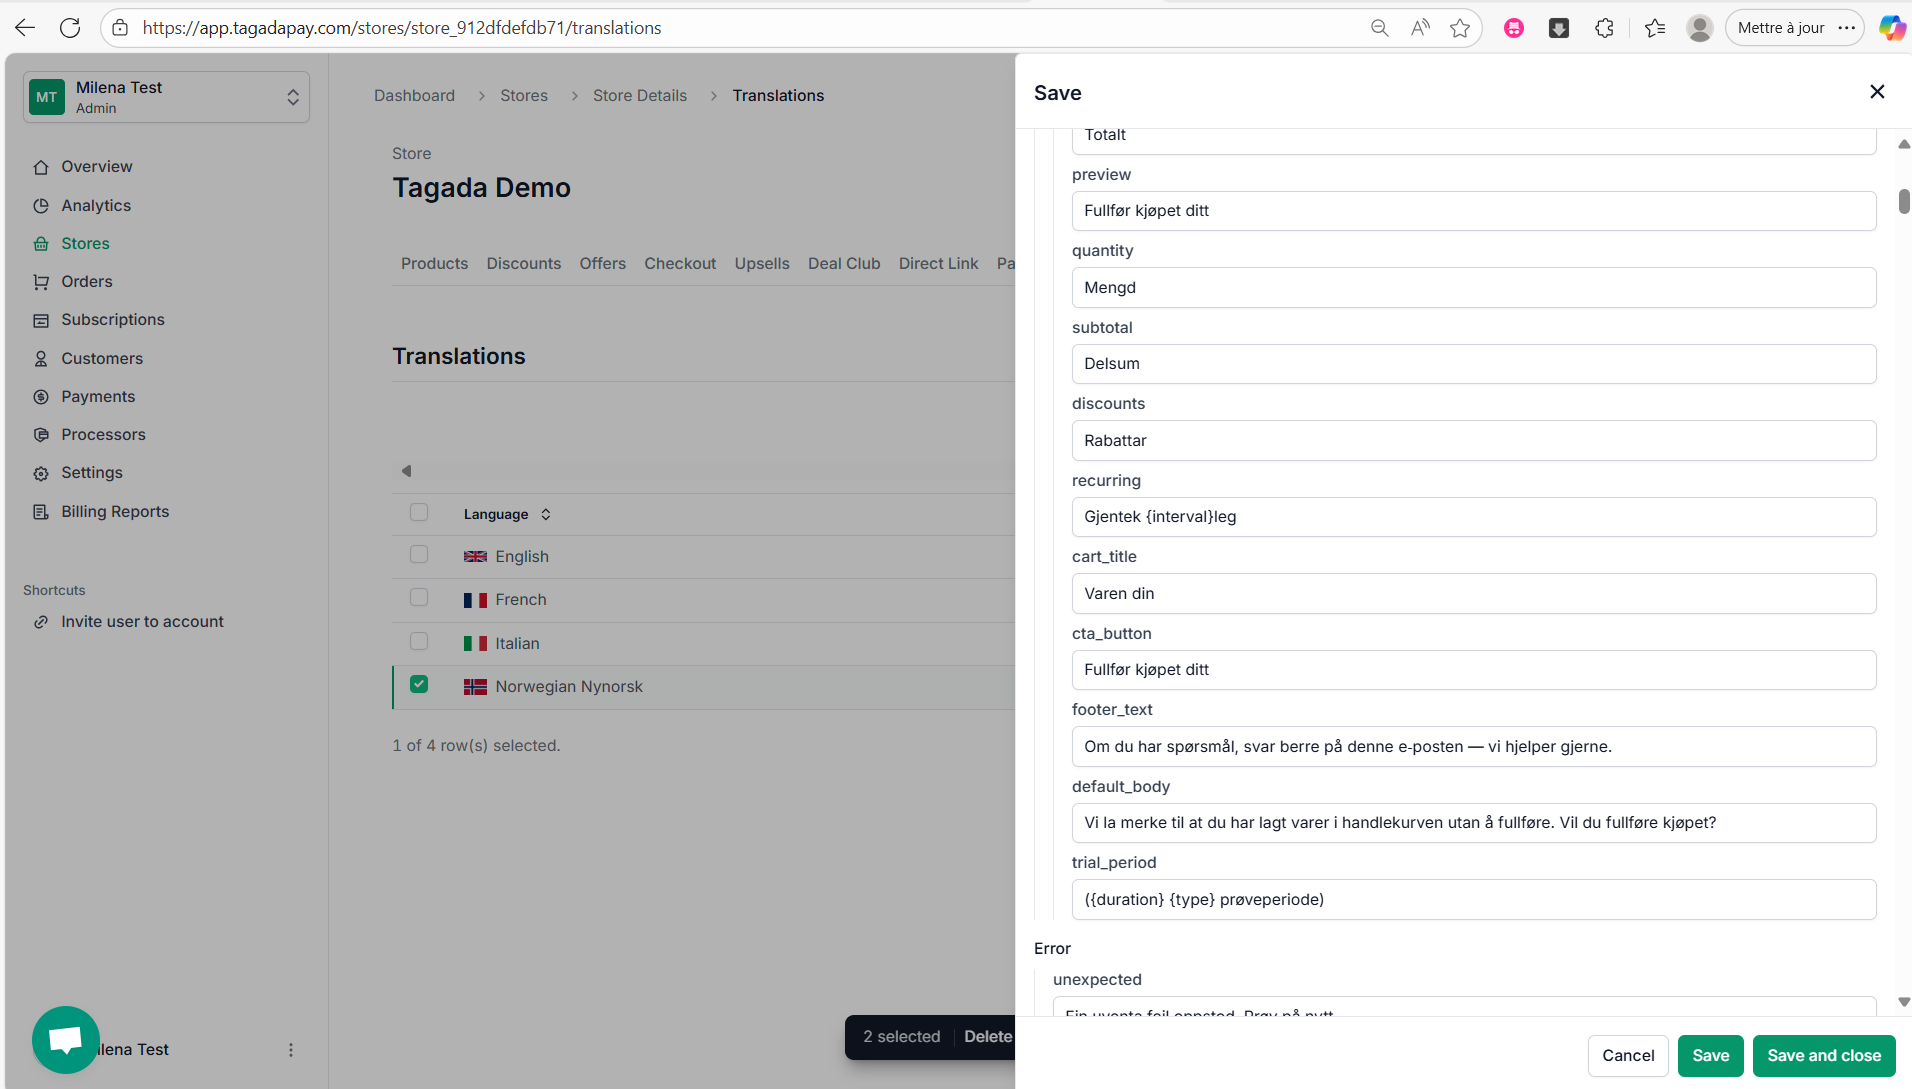The height and width of the screenshot is (1089, 1912).
Task: Click the favorites star icon in address bar
Action: 1460,28
